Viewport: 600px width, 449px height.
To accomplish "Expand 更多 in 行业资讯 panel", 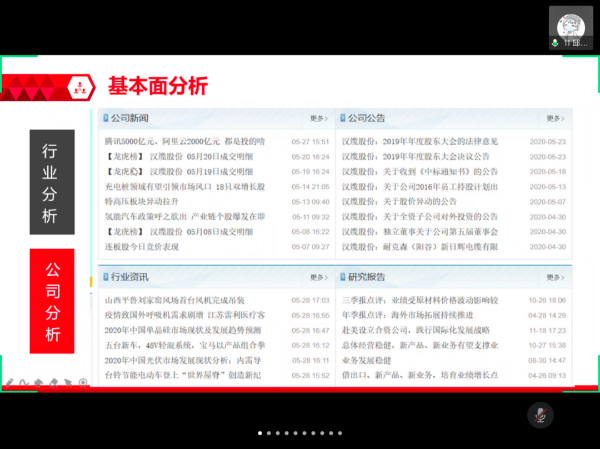I will [x=318, y=277].
